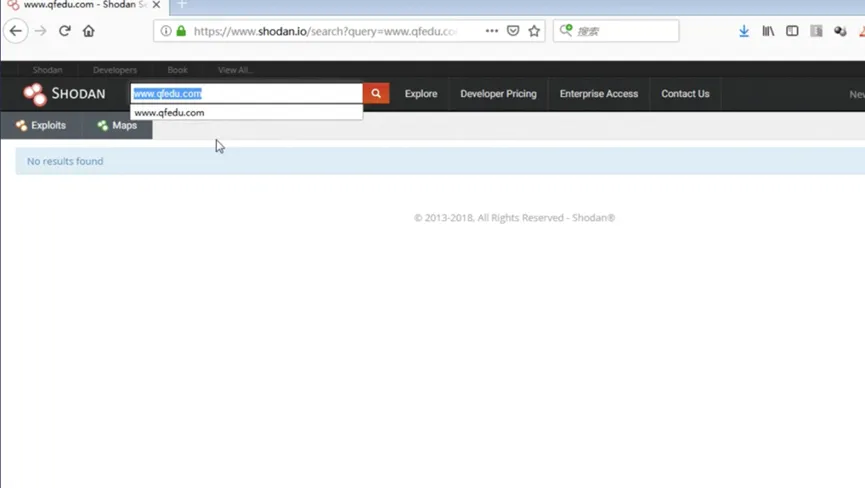Click the No results found message
865x488 pixels.
click(65, 161)
